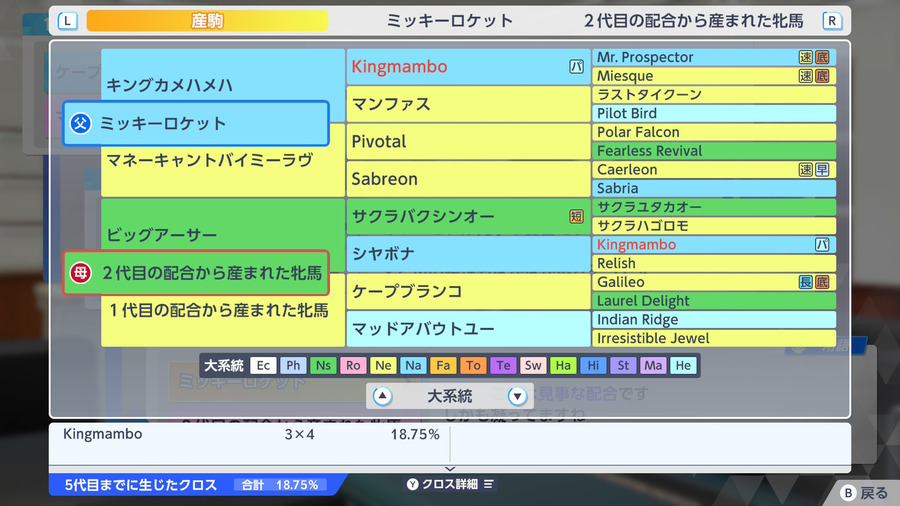
Task: Select マンファス in the pedigree
Action: point(468,104)
